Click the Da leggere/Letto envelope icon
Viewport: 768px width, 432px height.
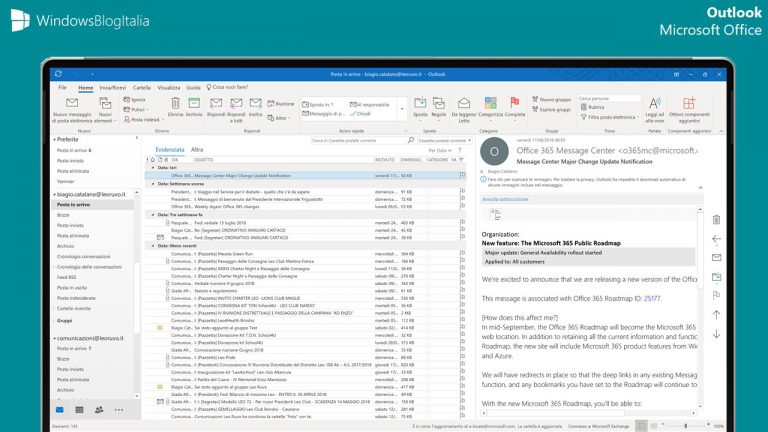coord(464,103)
